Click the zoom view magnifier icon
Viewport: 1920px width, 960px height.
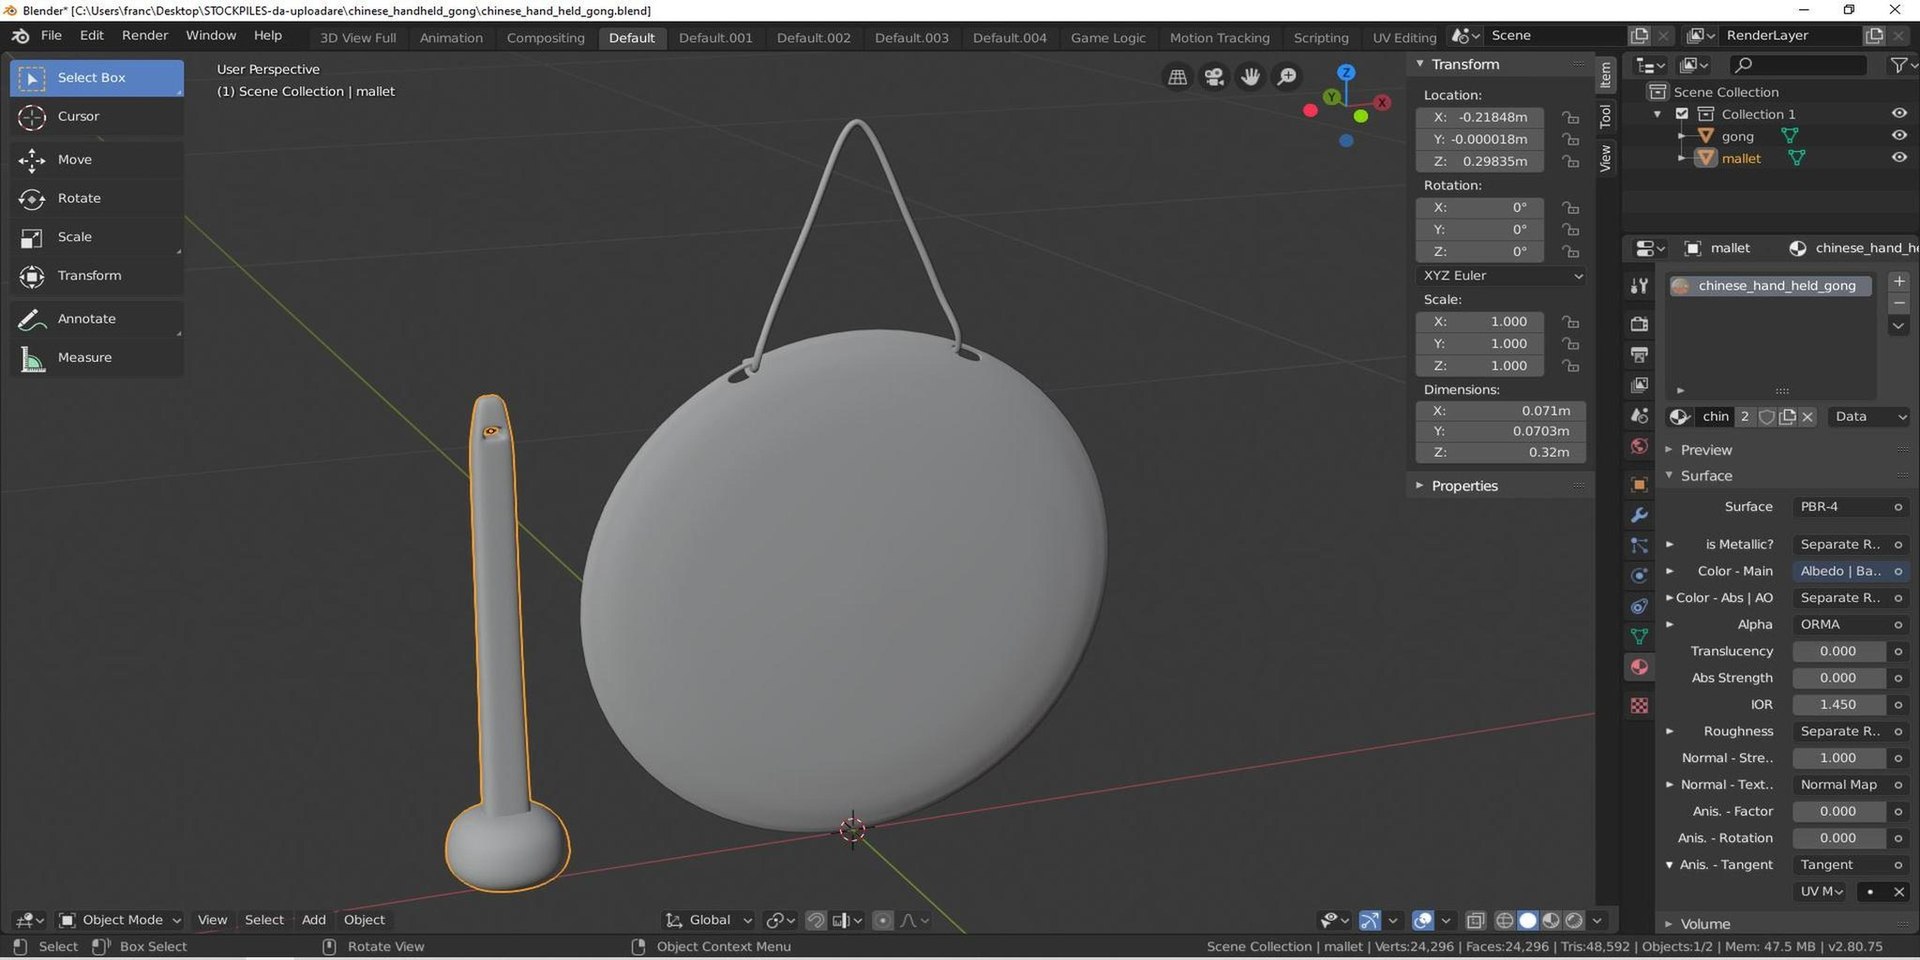1287,77
